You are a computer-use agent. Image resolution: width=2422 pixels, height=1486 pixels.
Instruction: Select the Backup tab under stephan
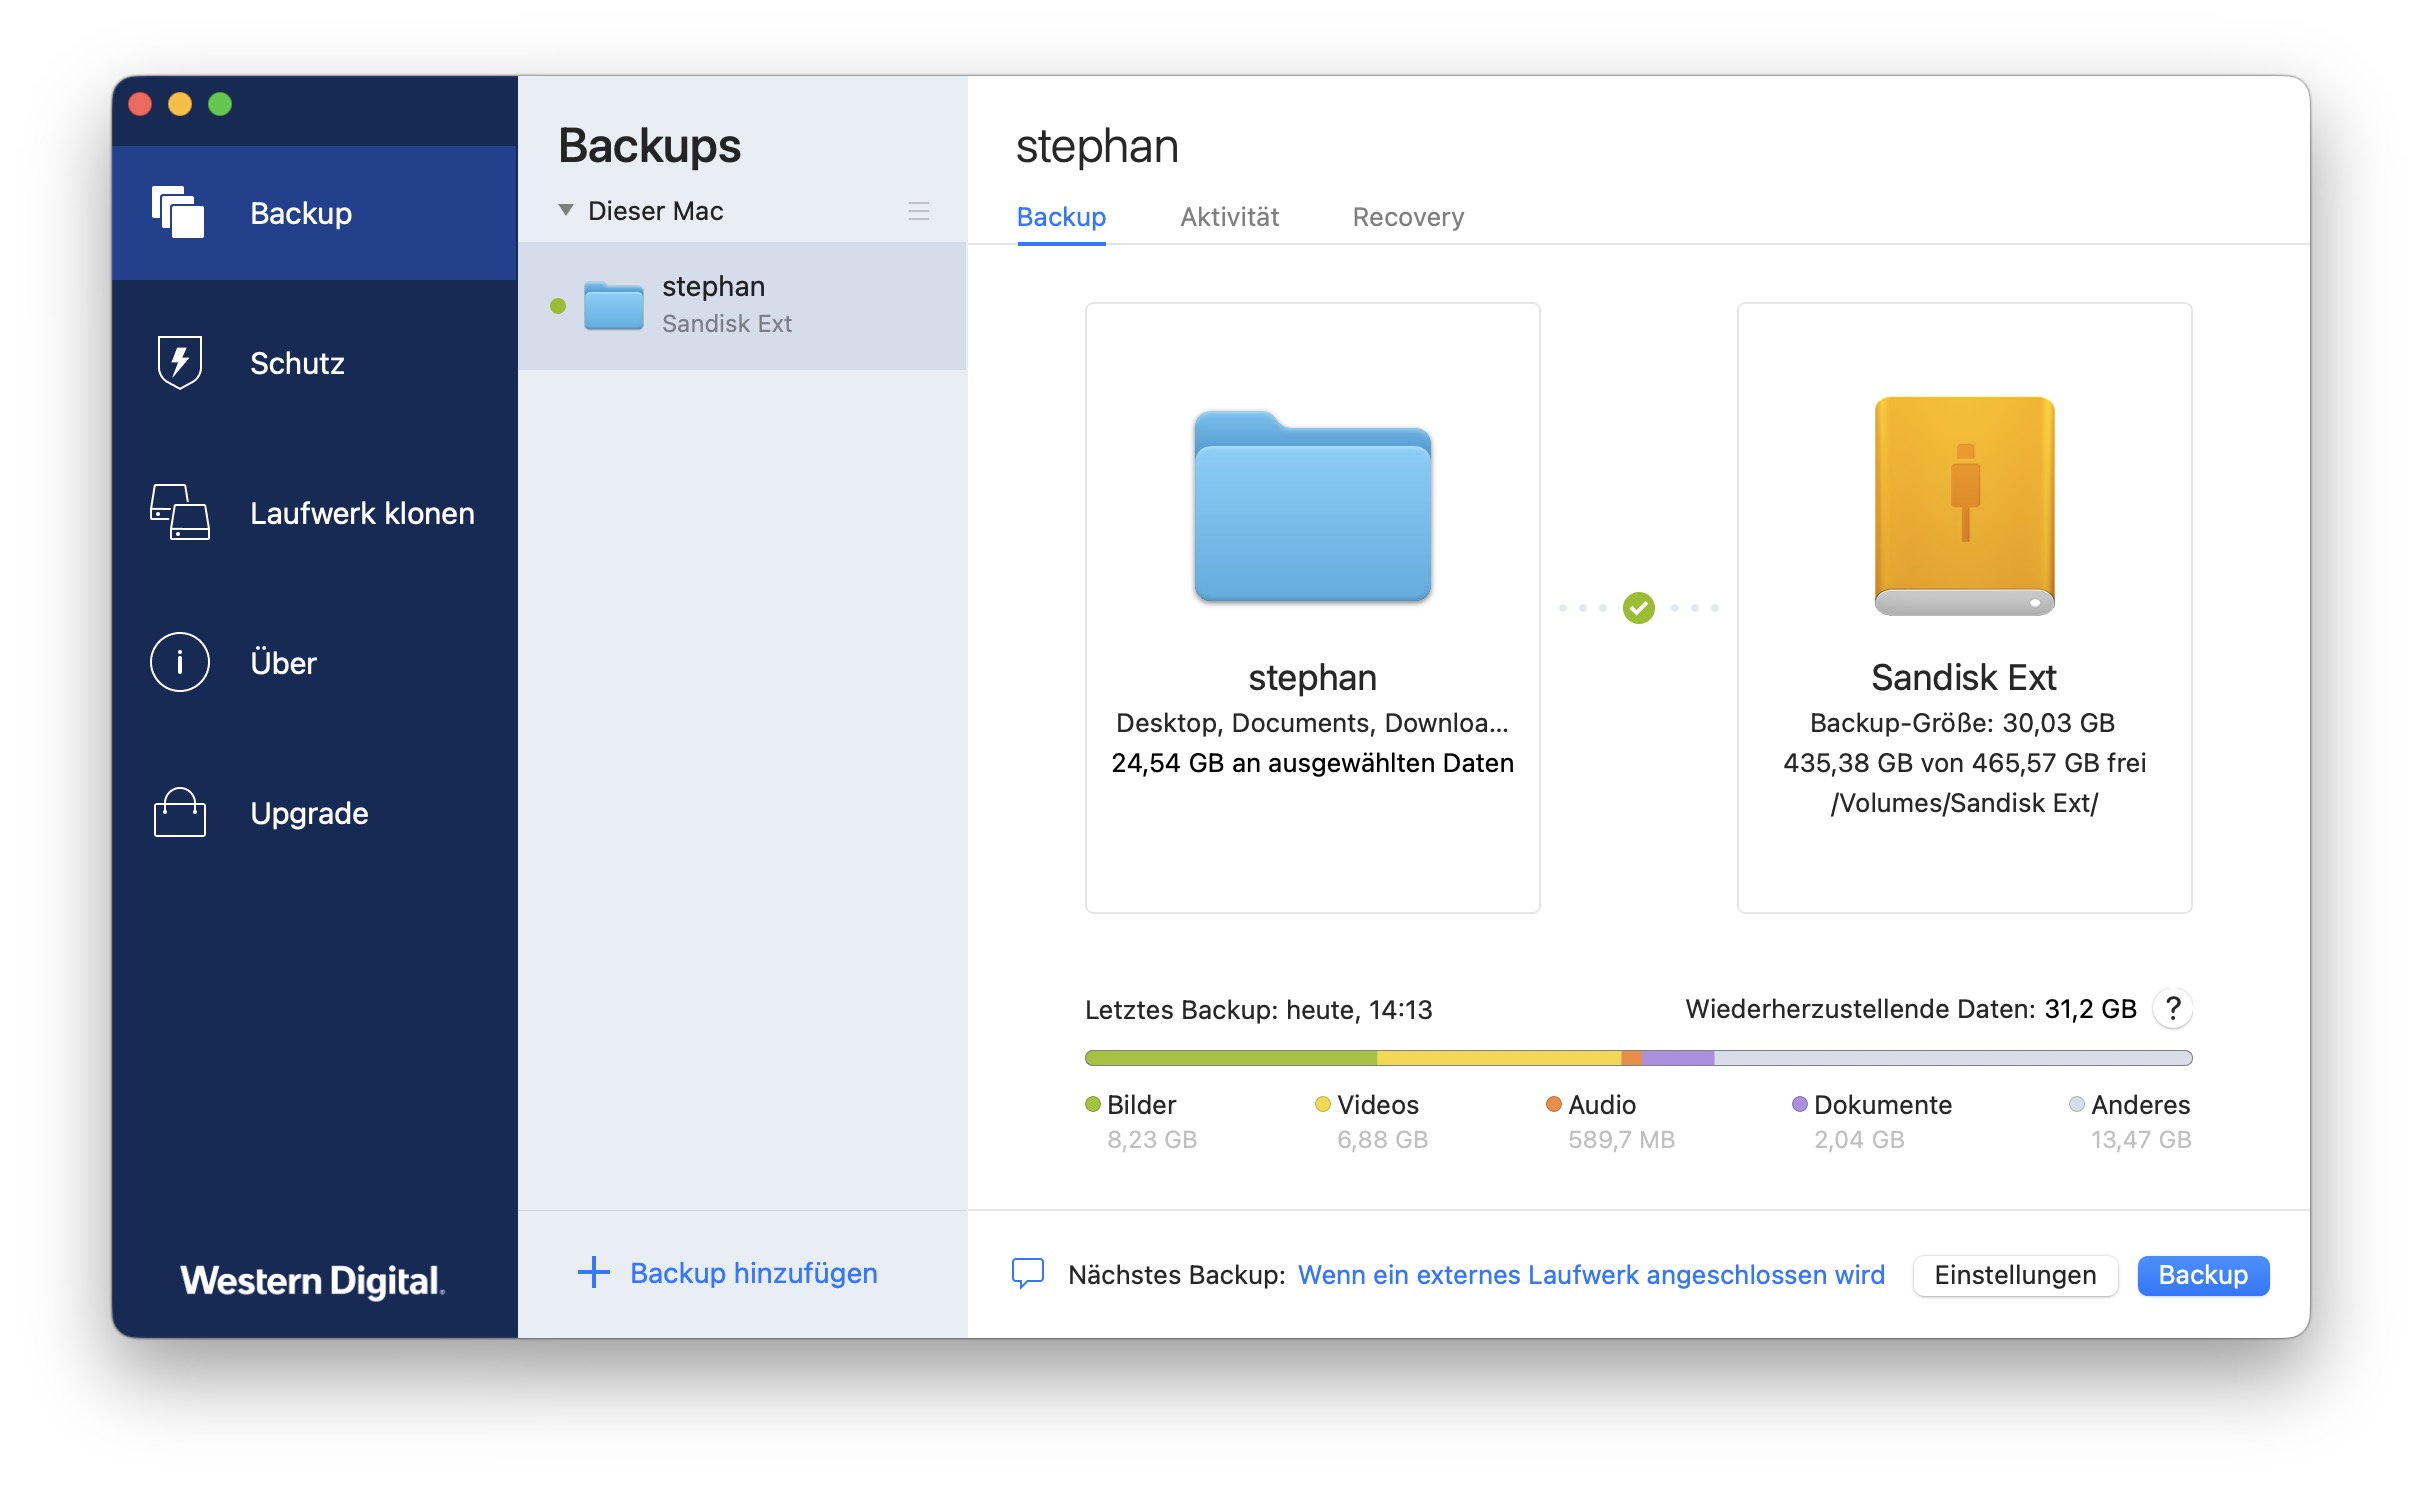pyautogui.click(x=1061, y=217)
